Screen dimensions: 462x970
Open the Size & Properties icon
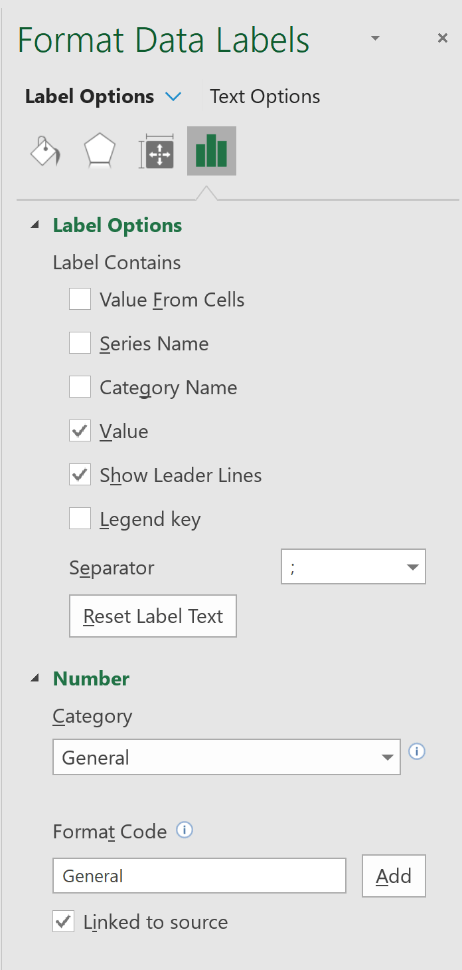[x=156, y=152]
